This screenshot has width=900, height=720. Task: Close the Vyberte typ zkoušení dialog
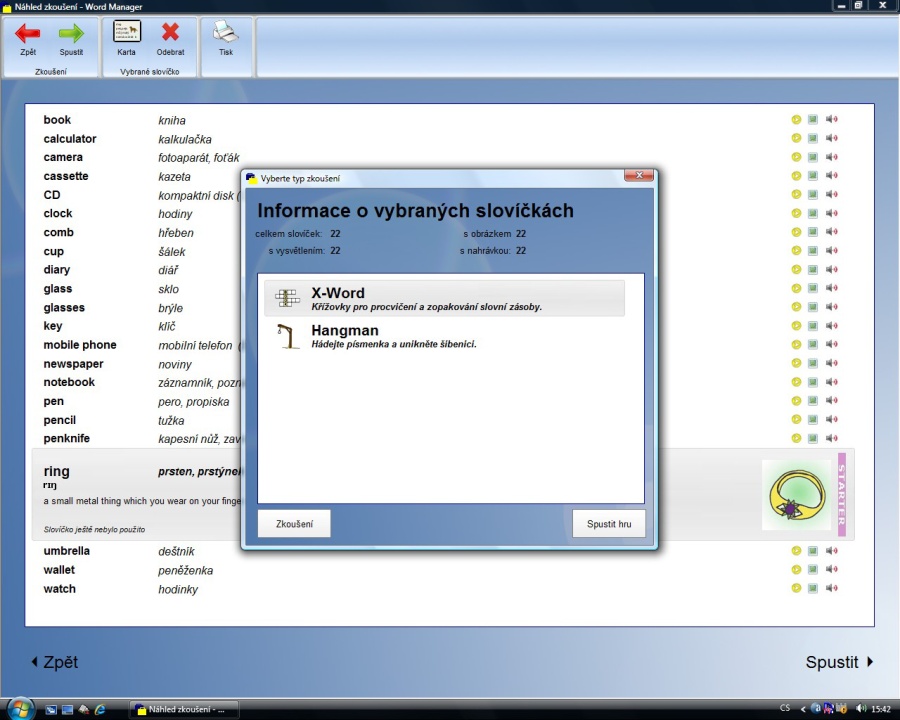(638, 177)
